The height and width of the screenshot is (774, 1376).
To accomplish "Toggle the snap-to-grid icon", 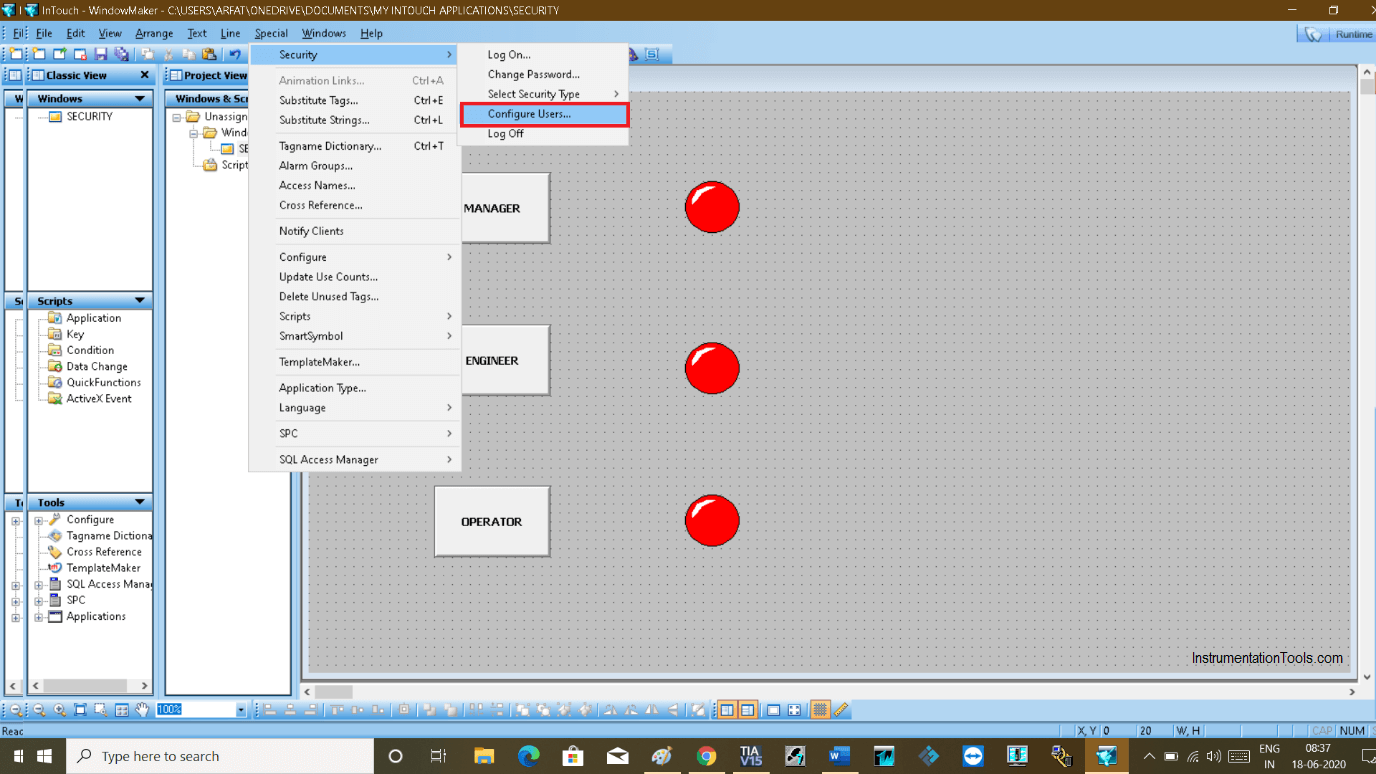I will [x=820, y=710].
